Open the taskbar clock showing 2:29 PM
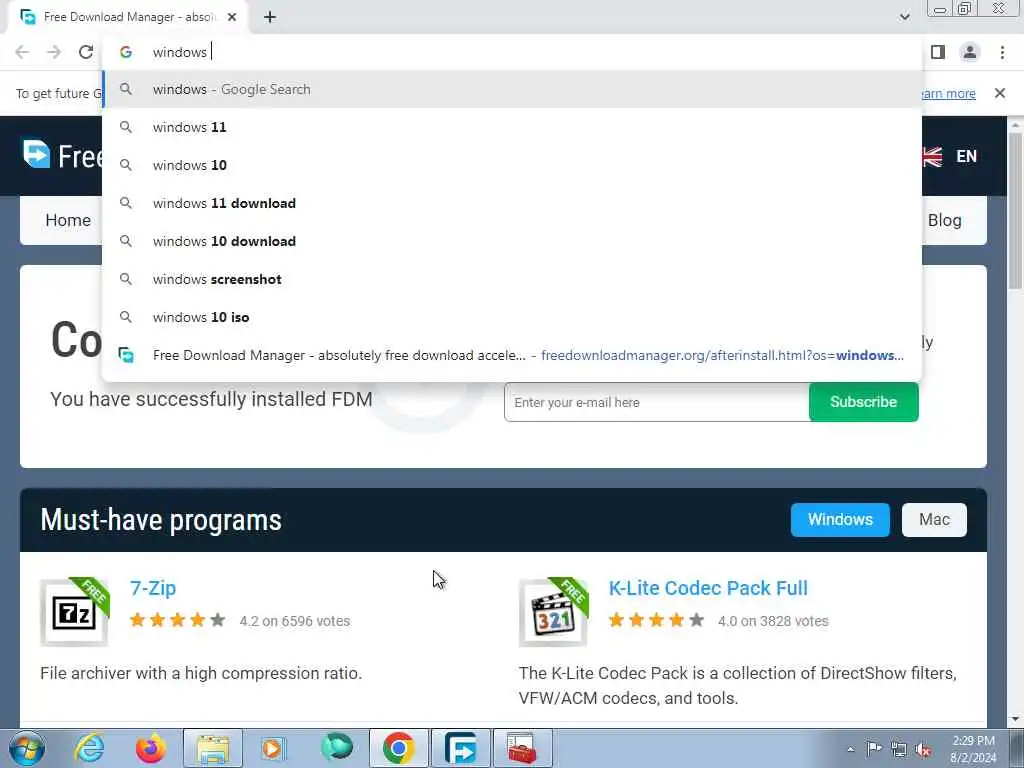The width and height of the screenshot is (1024, 768). pos(973,749)
